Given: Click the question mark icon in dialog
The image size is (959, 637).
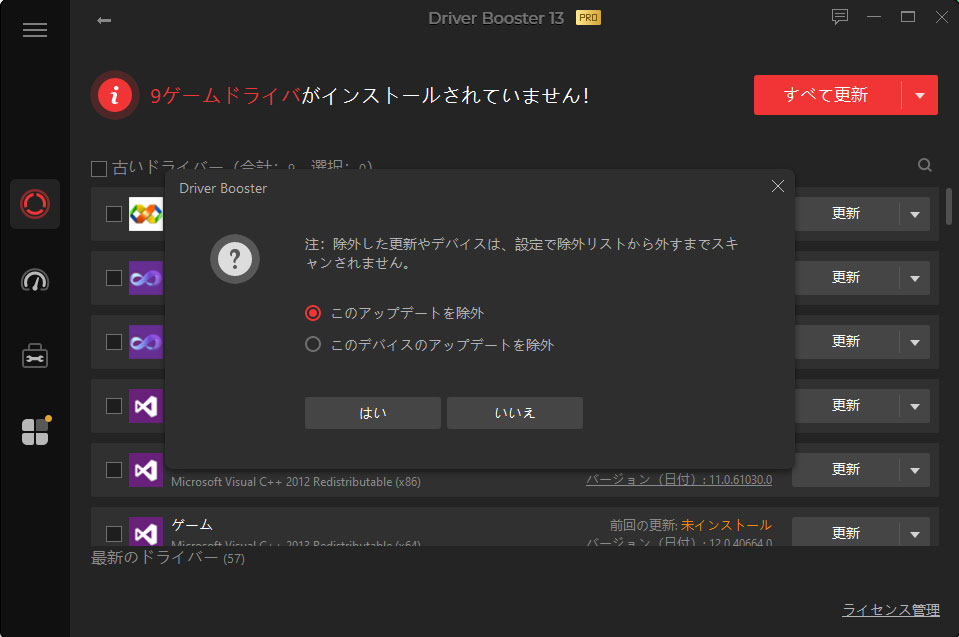Looking at the screenshot, I should 235,259.
